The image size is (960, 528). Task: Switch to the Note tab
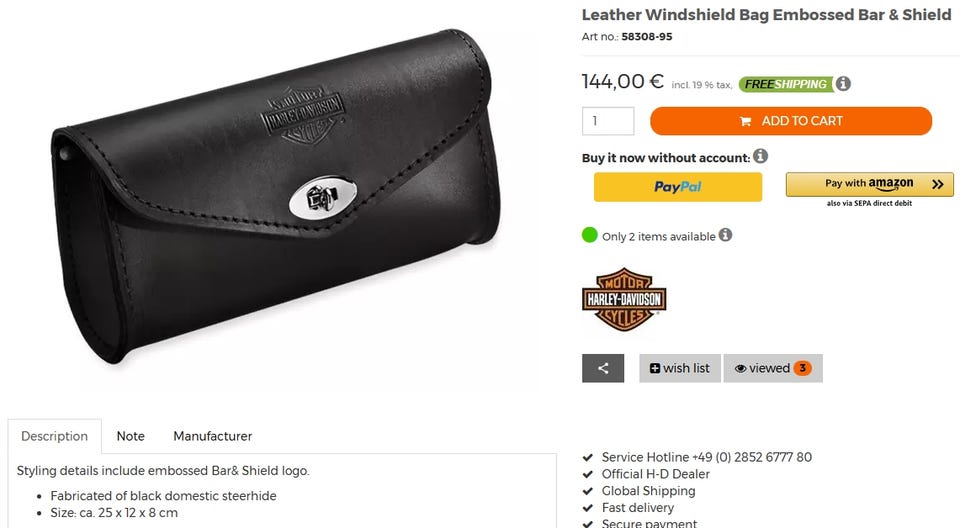point(130,436)
